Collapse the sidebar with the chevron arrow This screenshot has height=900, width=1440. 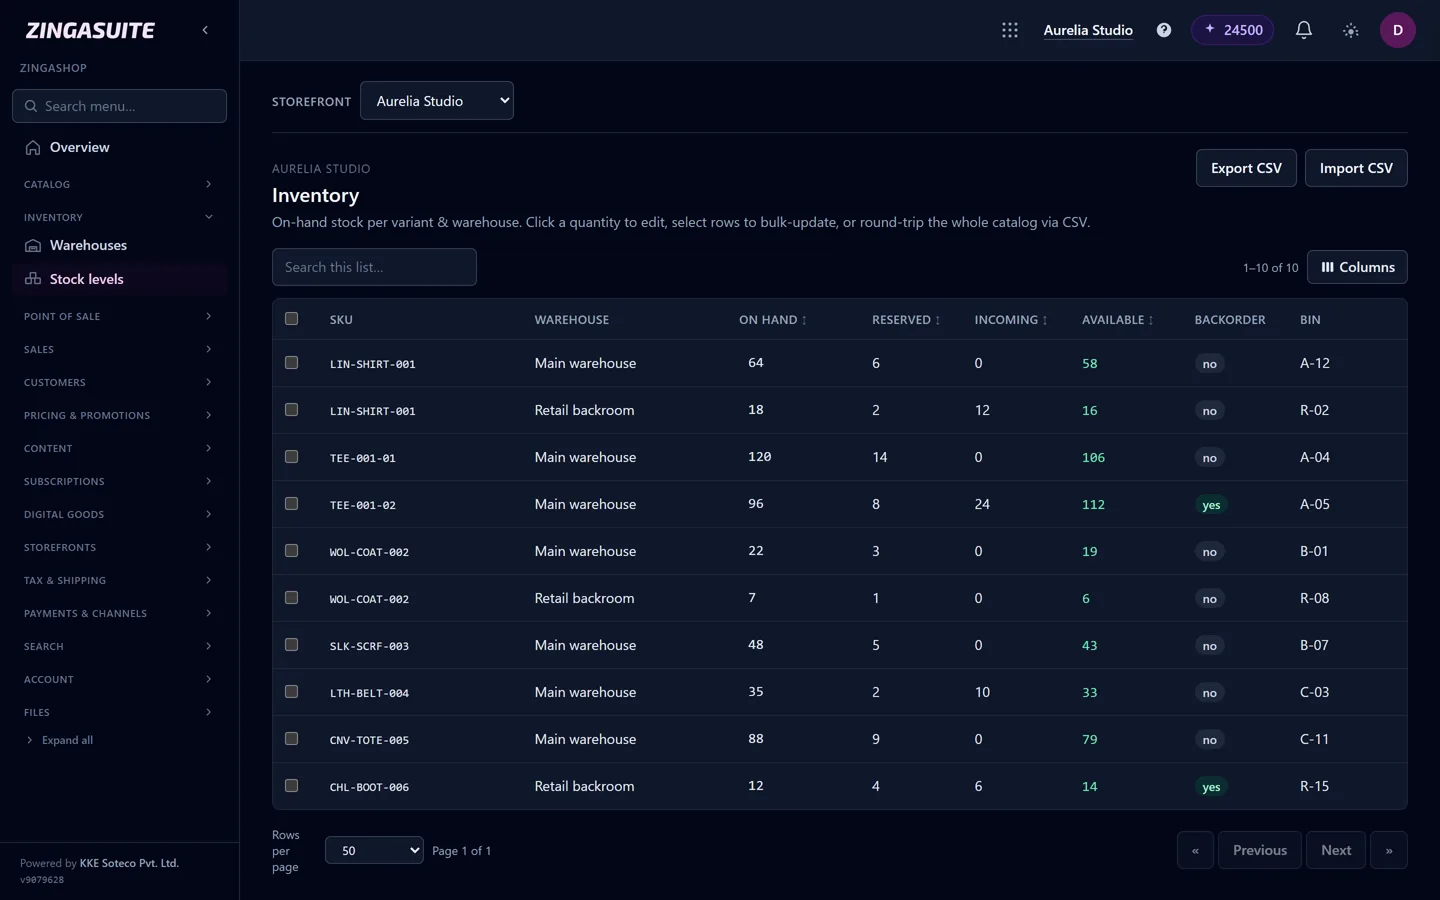click(x=205, y=30)
